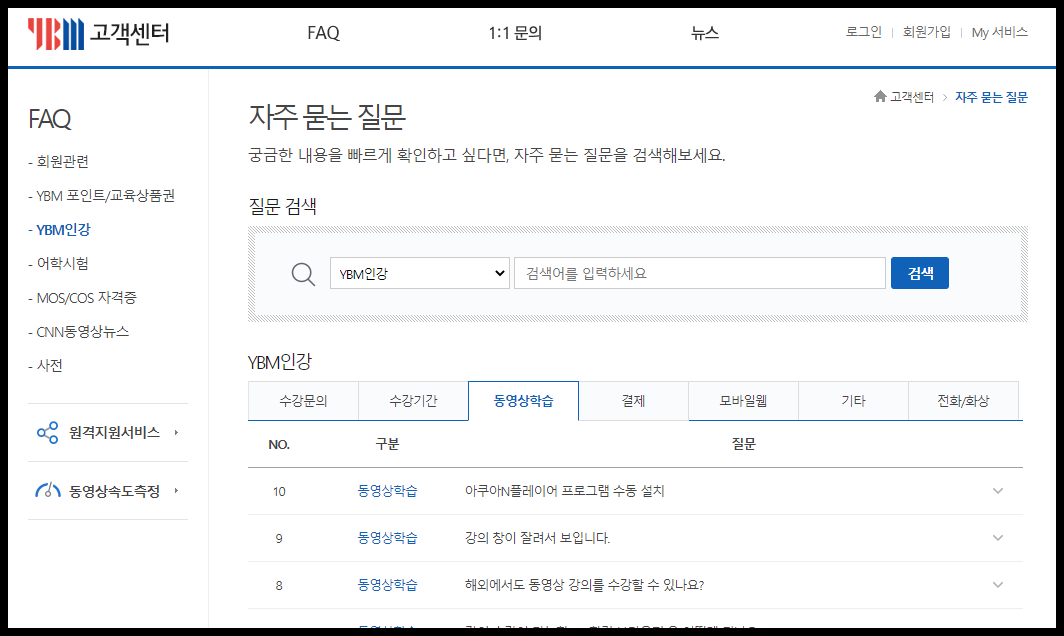
Task: Open the YBM인강 category dropdown
Action: [x=419, y=273]
